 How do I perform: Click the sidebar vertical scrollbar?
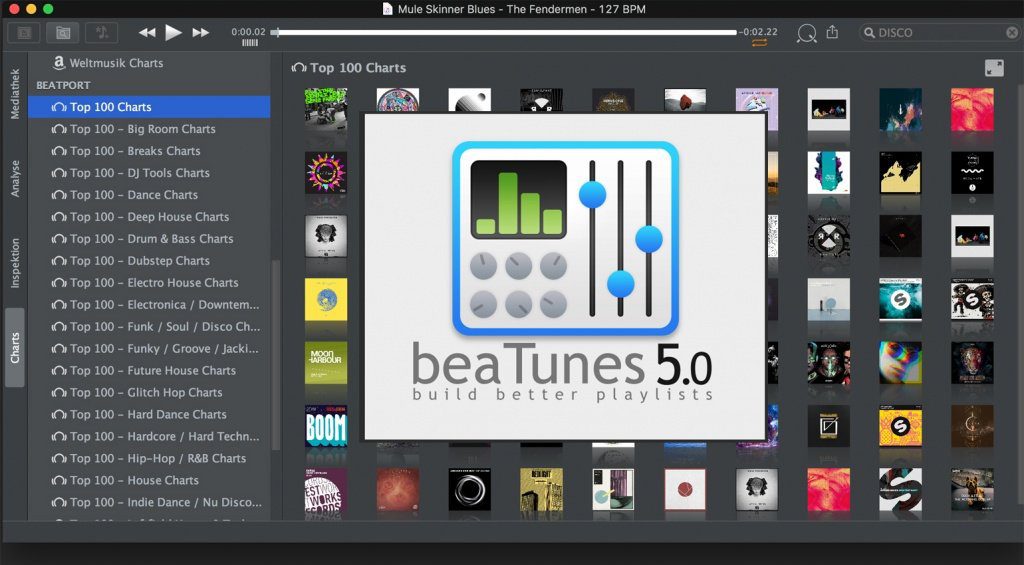(276, 355)
